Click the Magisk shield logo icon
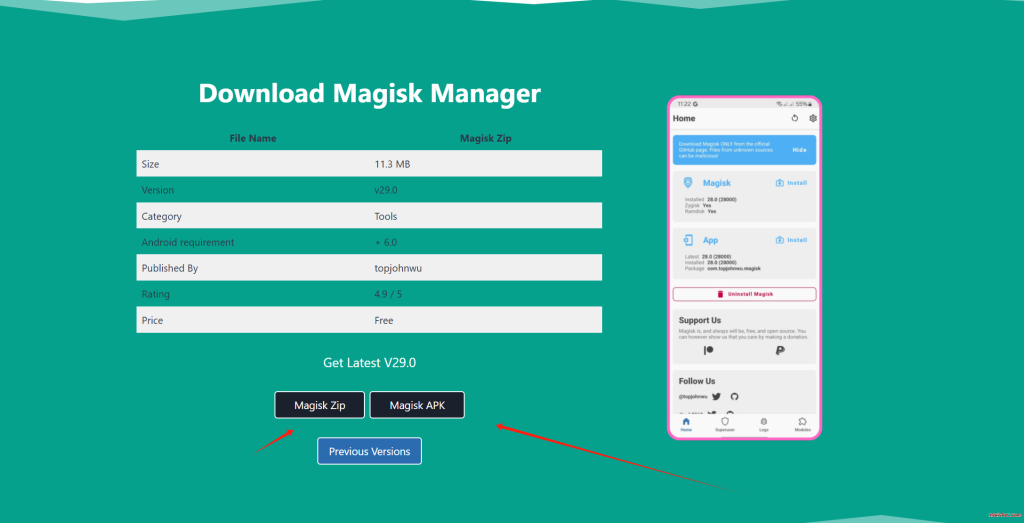The width and height of the screenshot is (1024, 523). (688, 183)
